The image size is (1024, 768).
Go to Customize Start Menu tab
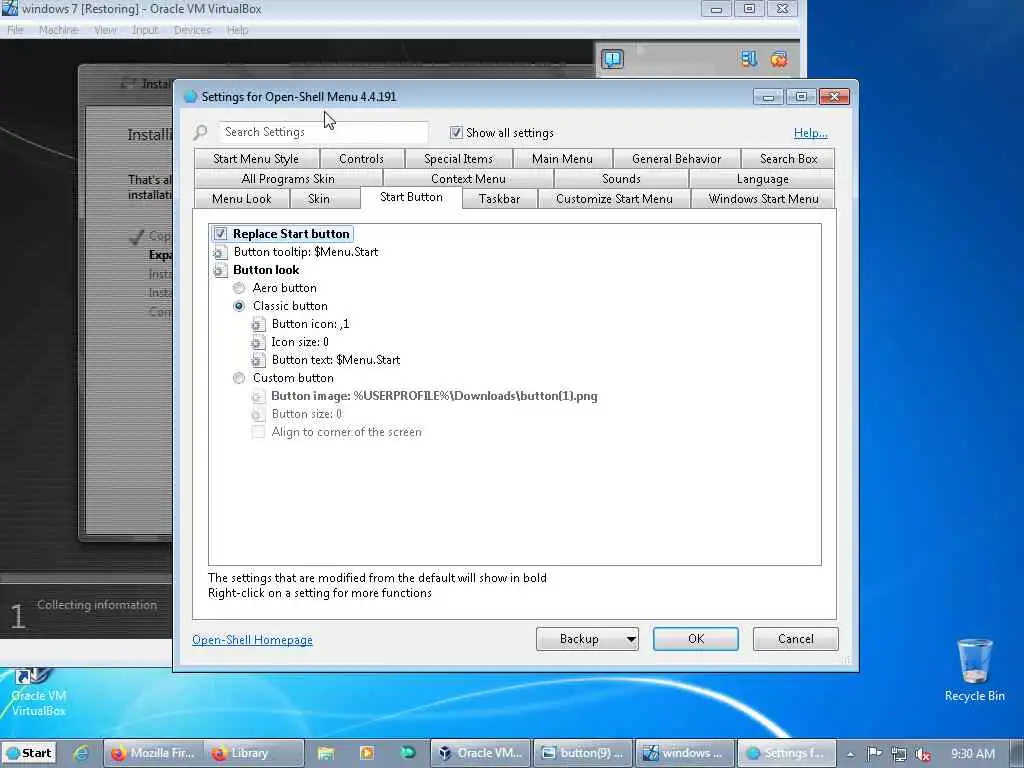click(x=614, y=199)
